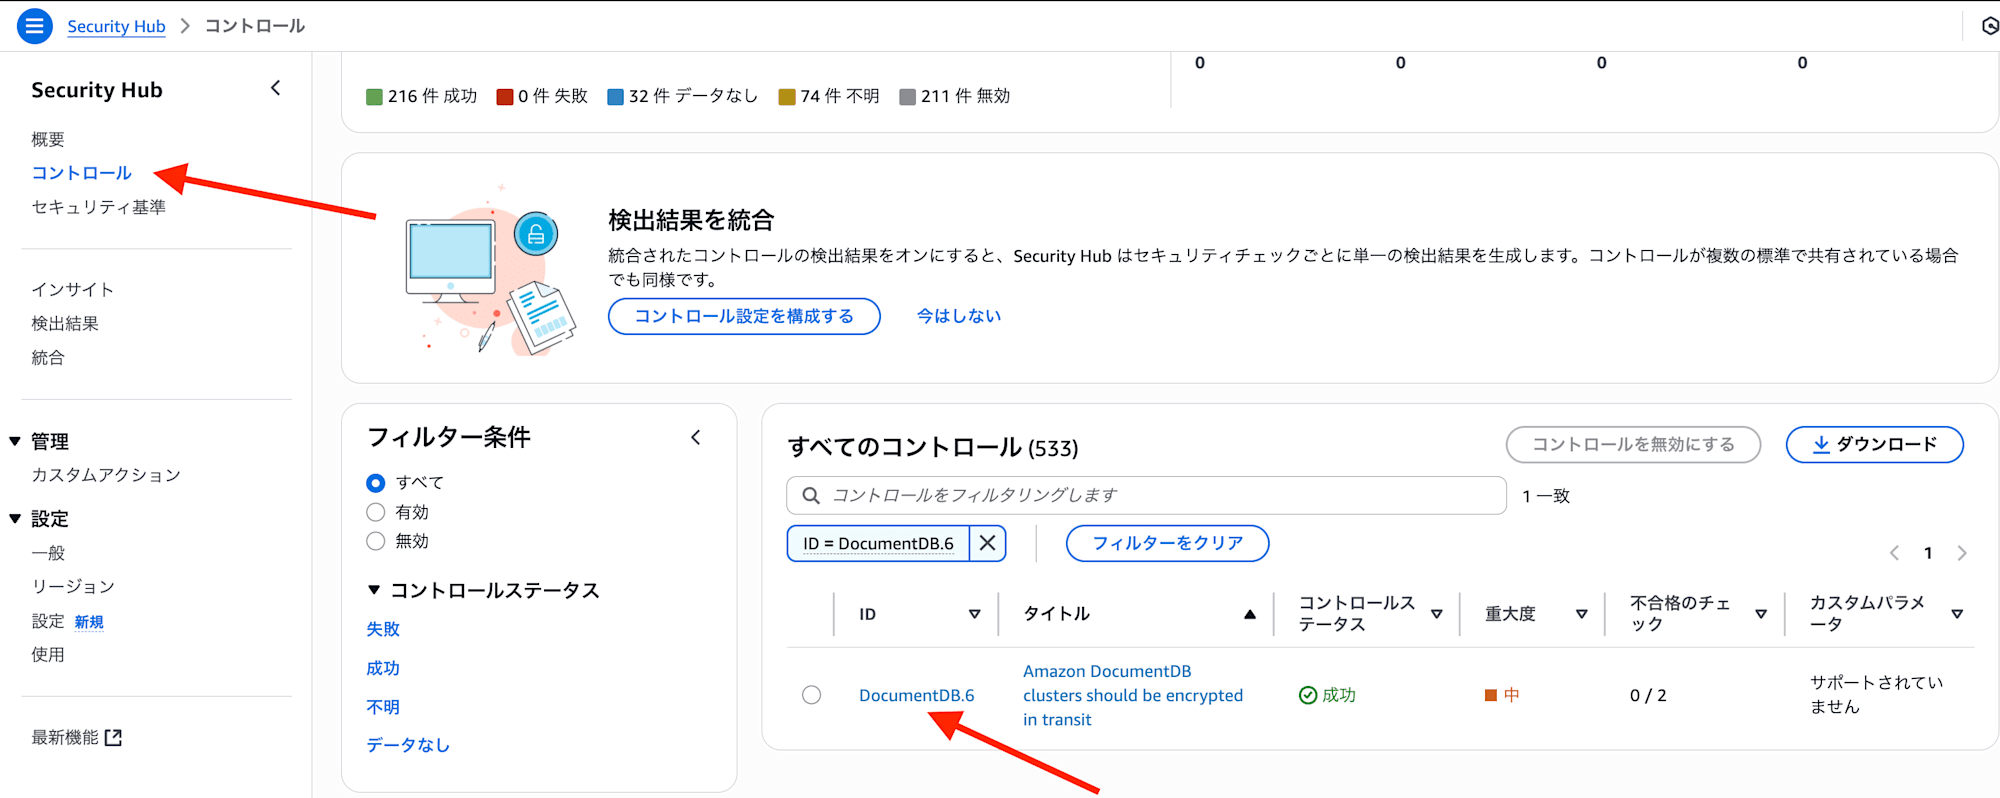
Task: Click the 成功 status check icon
Action: click(1308, 695)
